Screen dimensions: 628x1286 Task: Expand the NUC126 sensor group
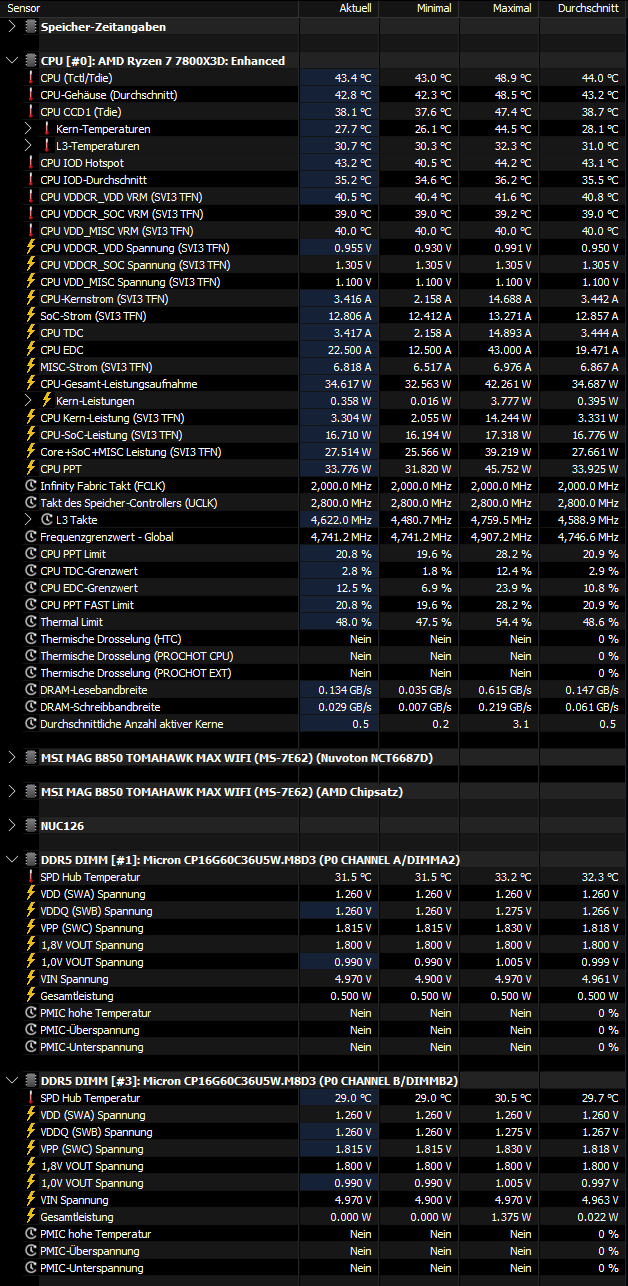[x=11, y=826]
